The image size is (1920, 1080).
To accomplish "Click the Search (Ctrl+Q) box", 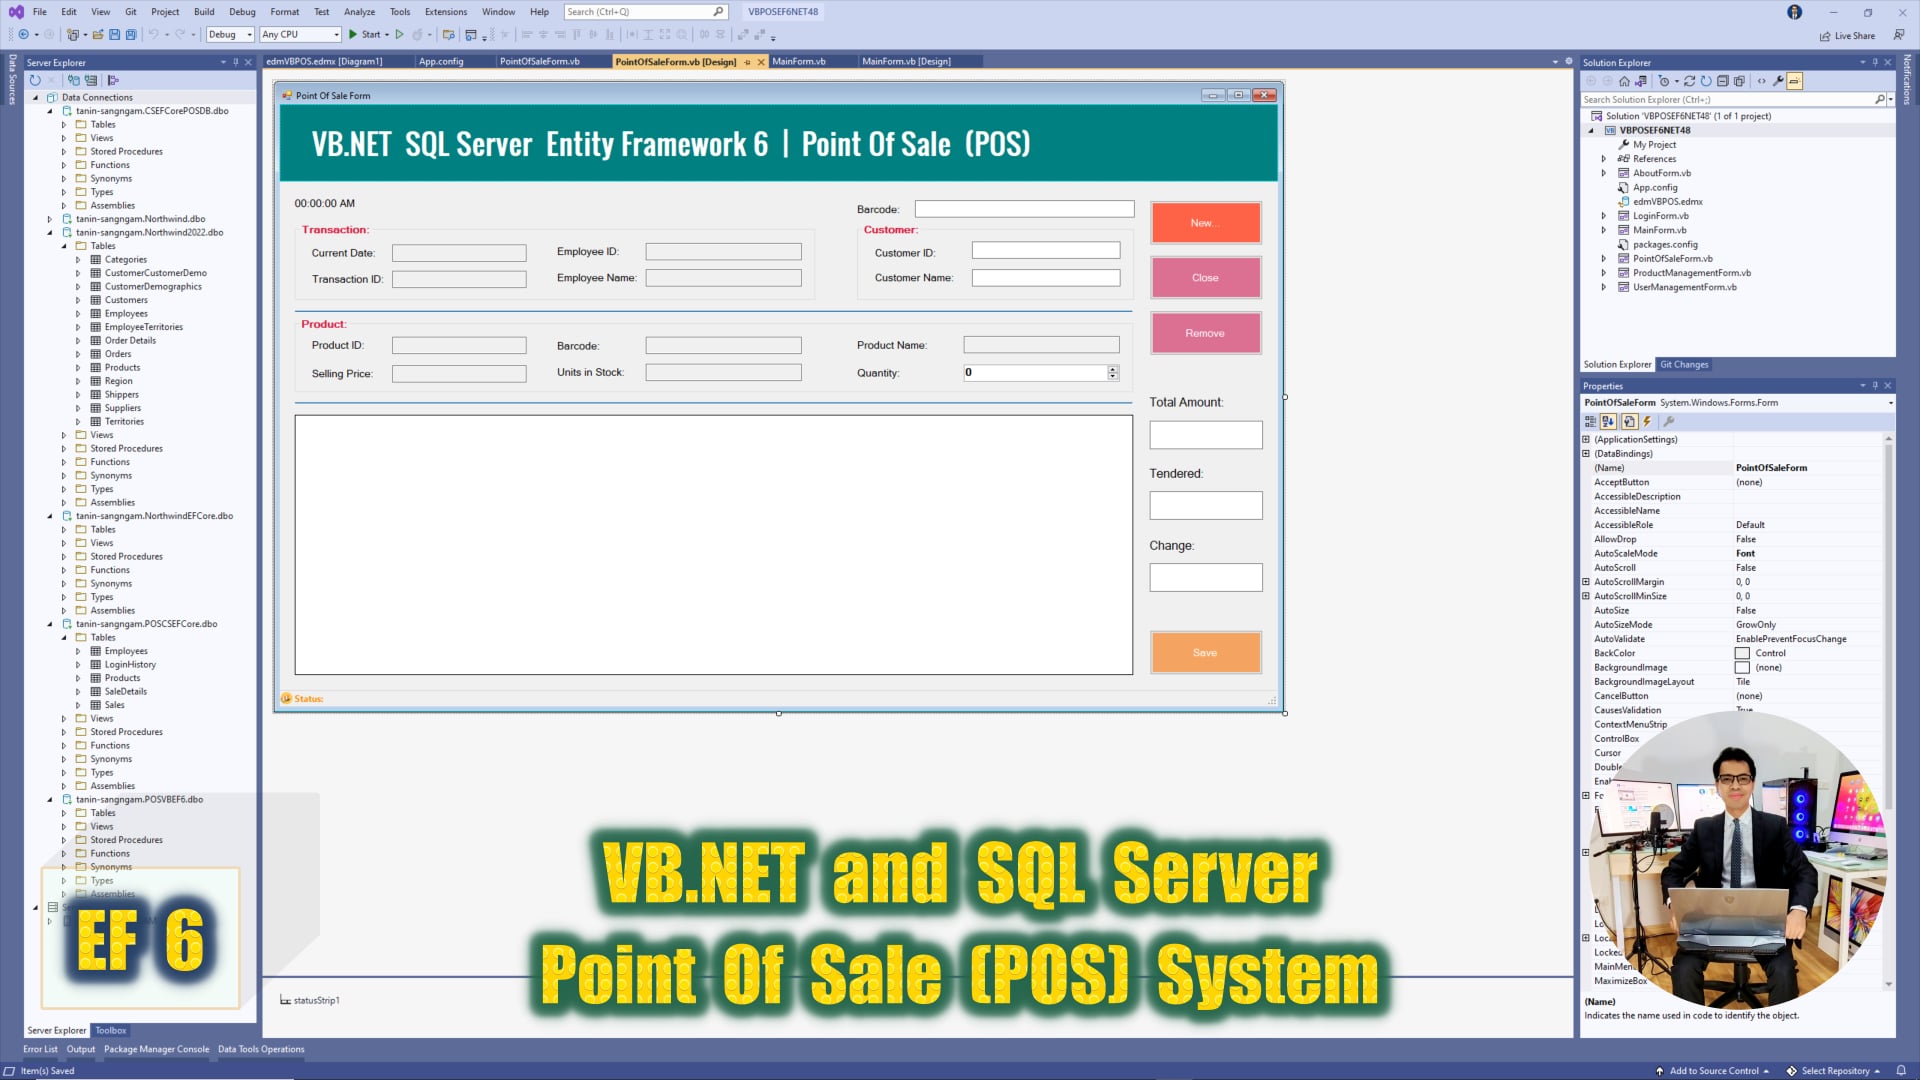I will coord(645,12).
